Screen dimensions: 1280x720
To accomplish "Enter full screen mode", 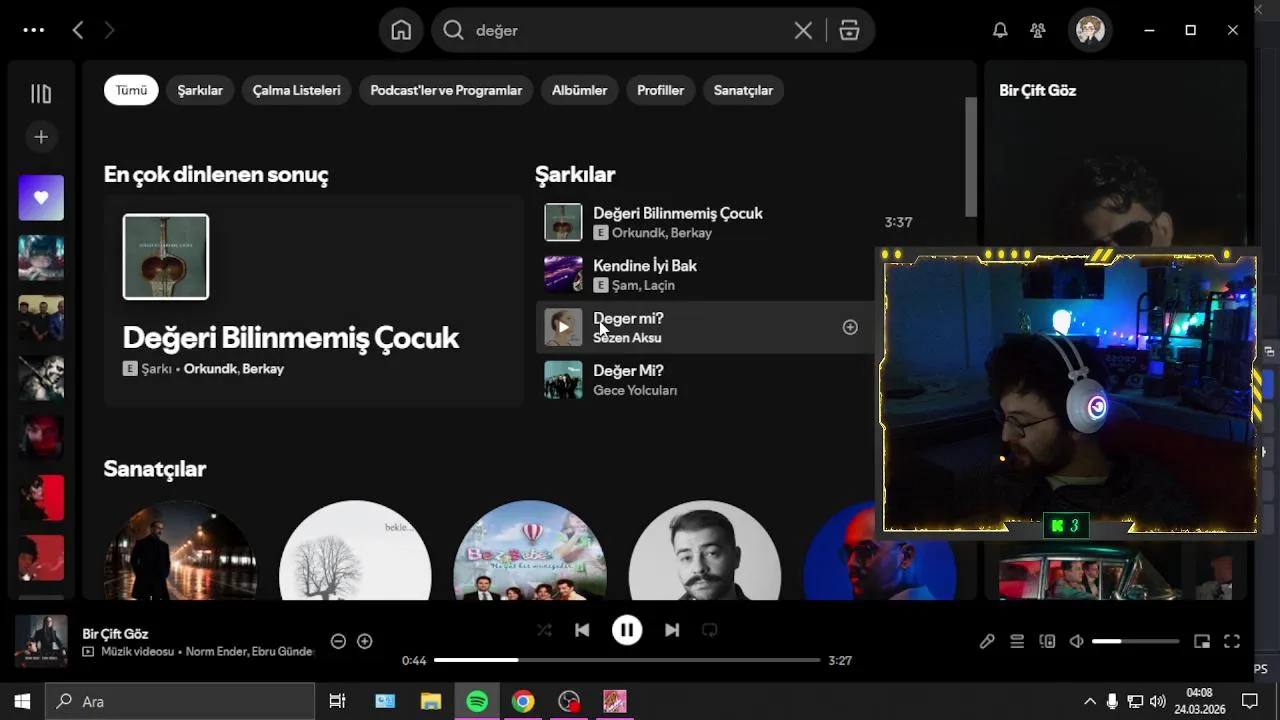I will pyautogui.click(x=1232, y=641).
